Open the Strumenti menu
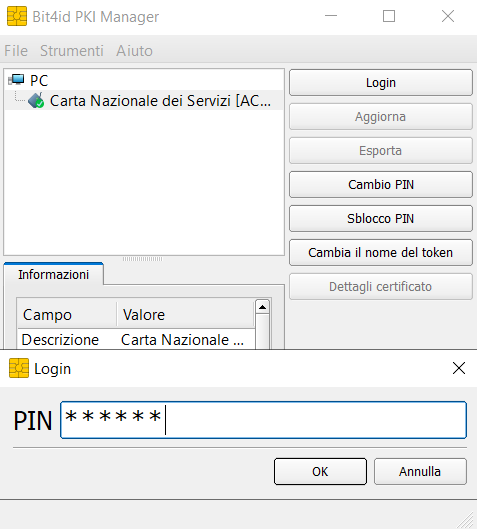Screen dimensions: 477x529 (x=72, y=51)
